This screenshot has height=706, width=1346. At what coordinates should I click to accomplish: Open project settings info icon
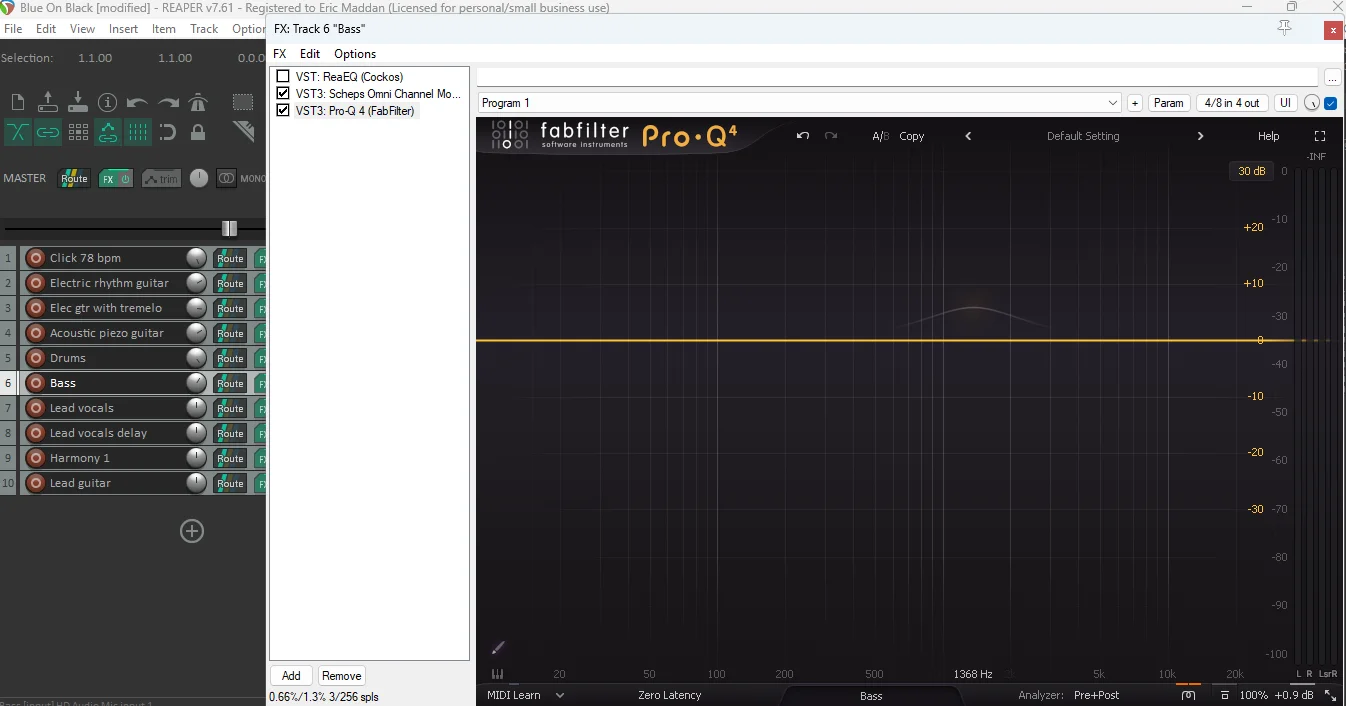coord(108,102)
